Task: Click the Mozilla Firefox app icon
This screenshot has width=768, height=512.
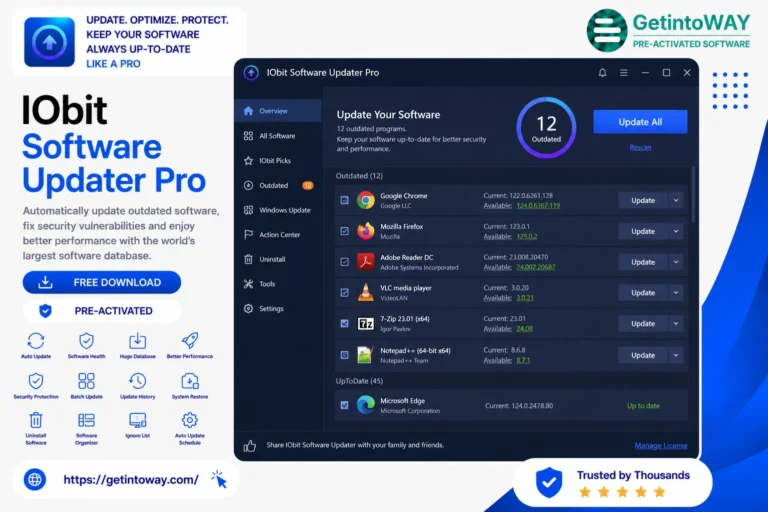Action: (x=365, y=231)
